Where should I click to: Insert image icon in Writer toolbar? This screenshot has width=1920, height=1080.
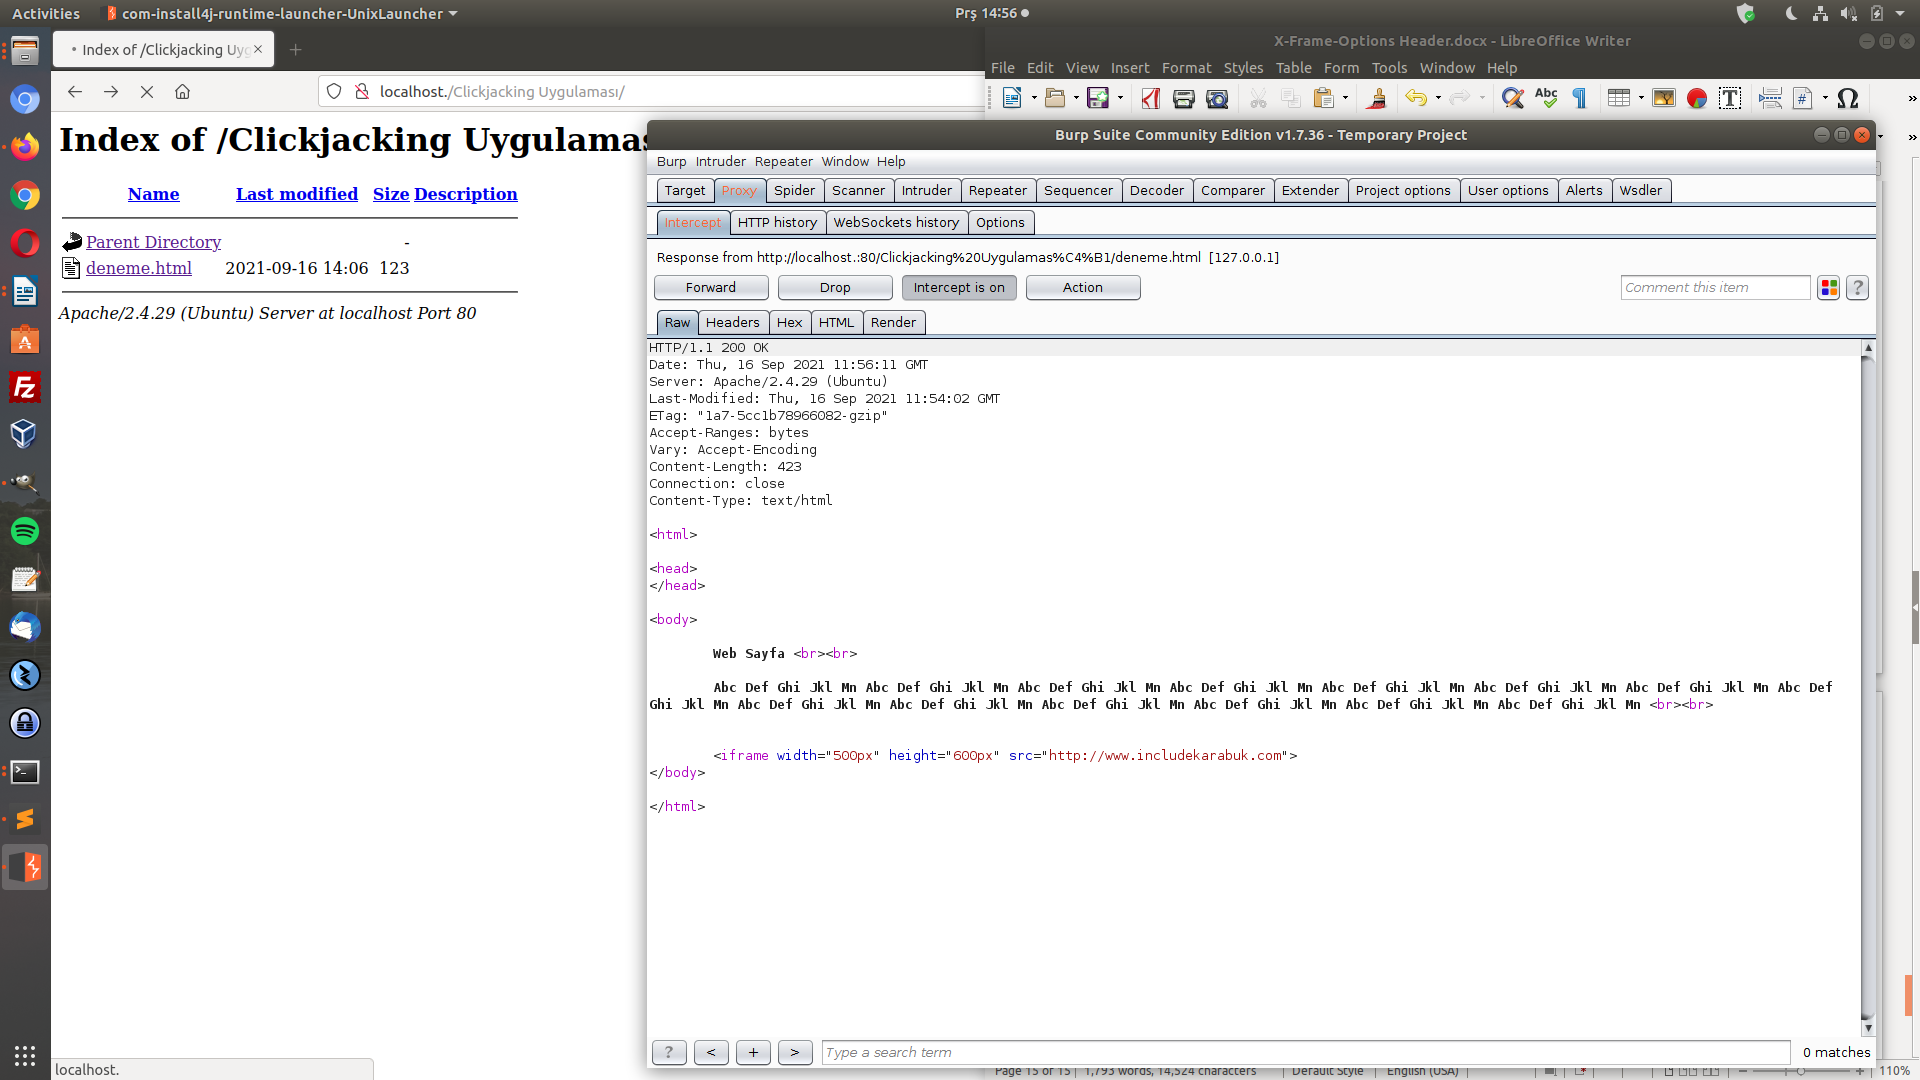(x=1664, y=98)
